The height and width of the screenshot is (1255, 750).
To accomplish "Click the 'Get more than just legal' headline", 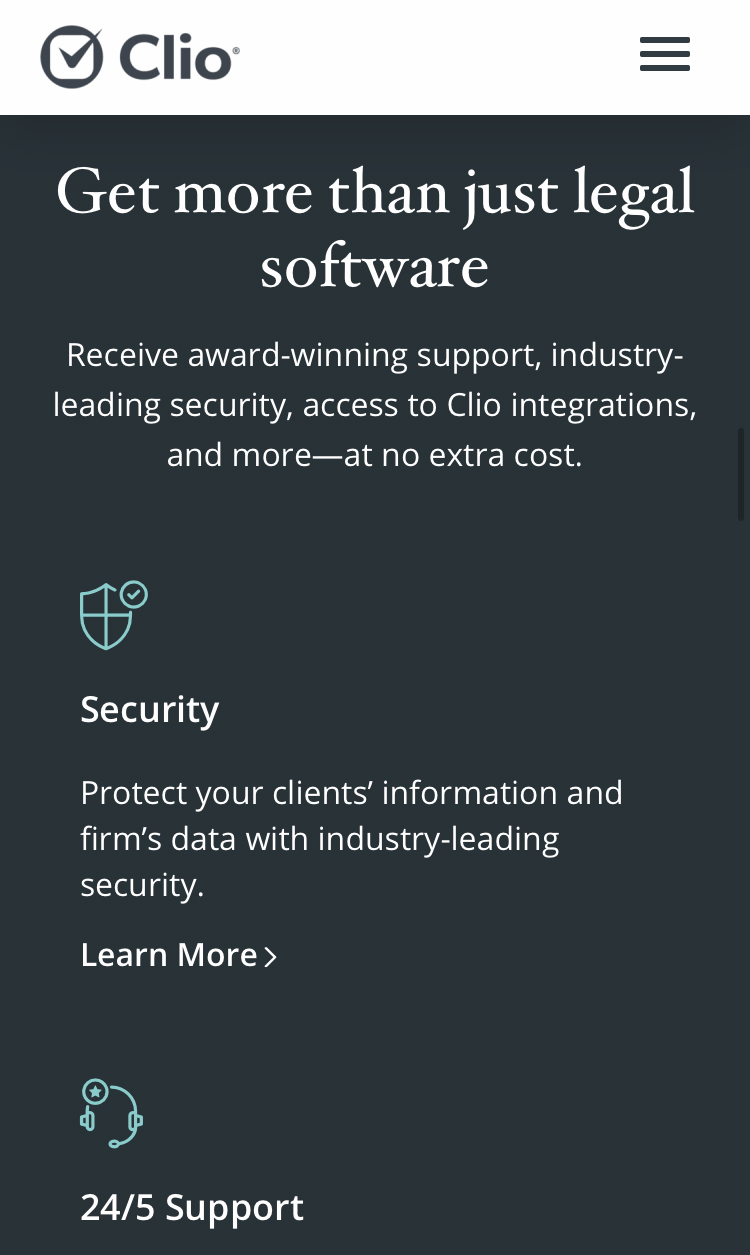I will [375, 191].
